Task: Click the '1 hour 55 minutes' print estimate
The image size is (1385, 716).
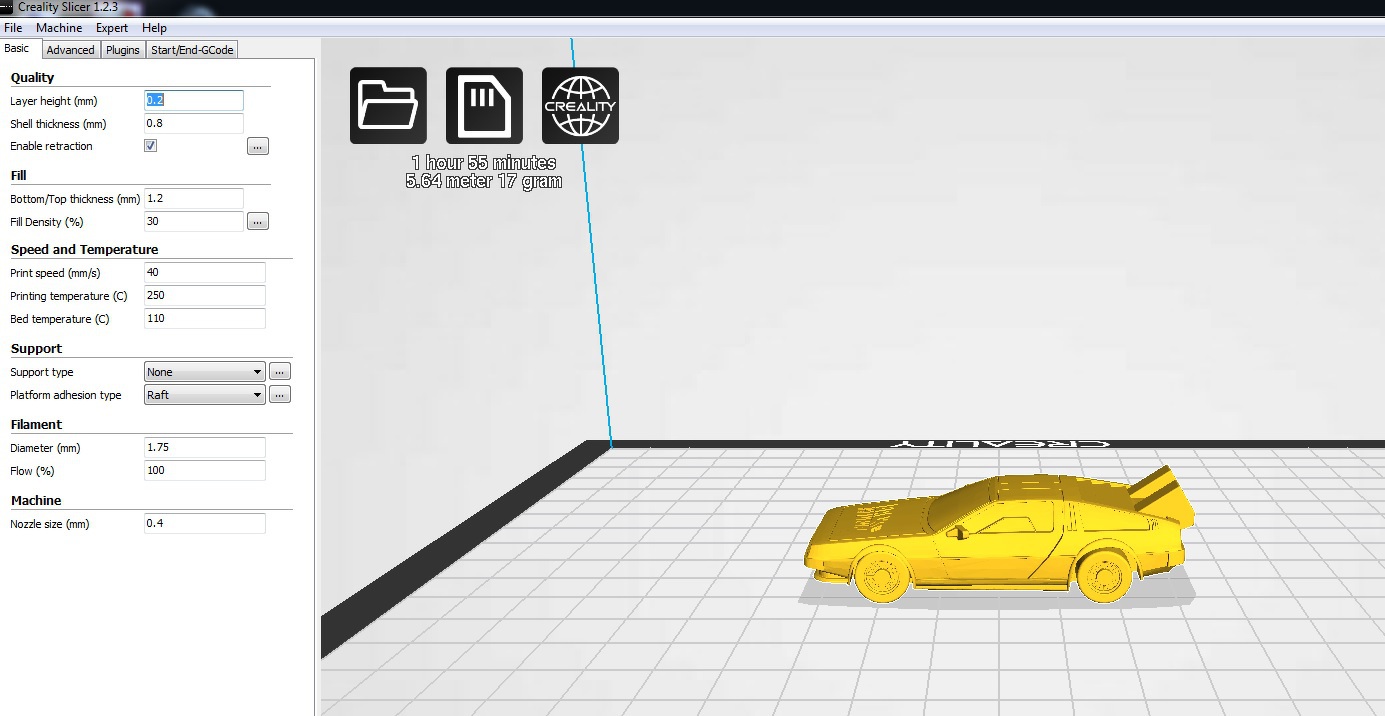Action: pos(484,163)
